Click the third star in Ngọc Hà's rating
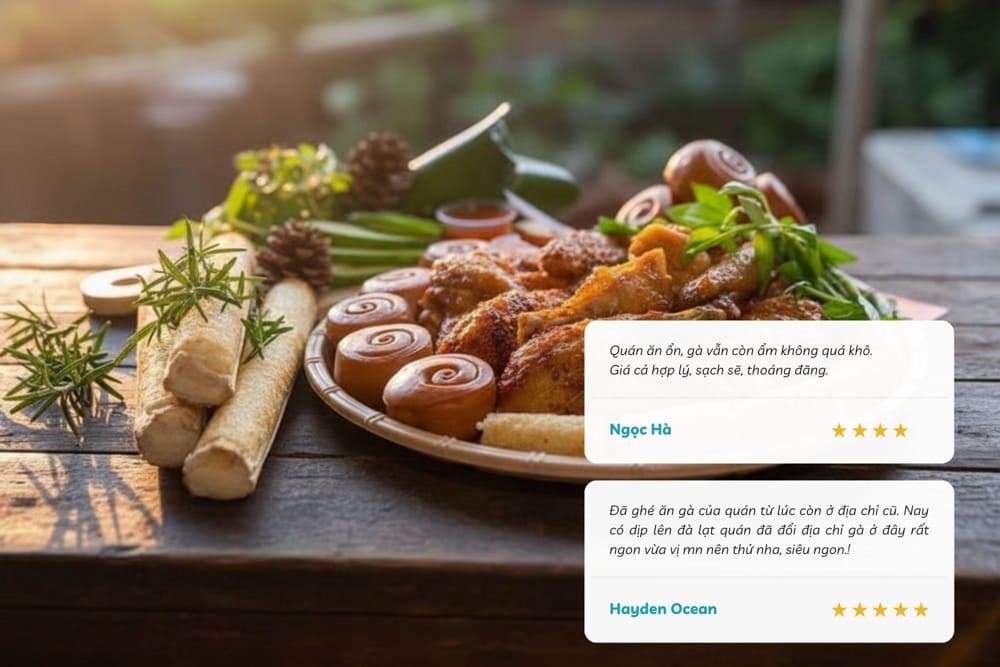This screenshot has height=667, width=1000. point(880,430)
